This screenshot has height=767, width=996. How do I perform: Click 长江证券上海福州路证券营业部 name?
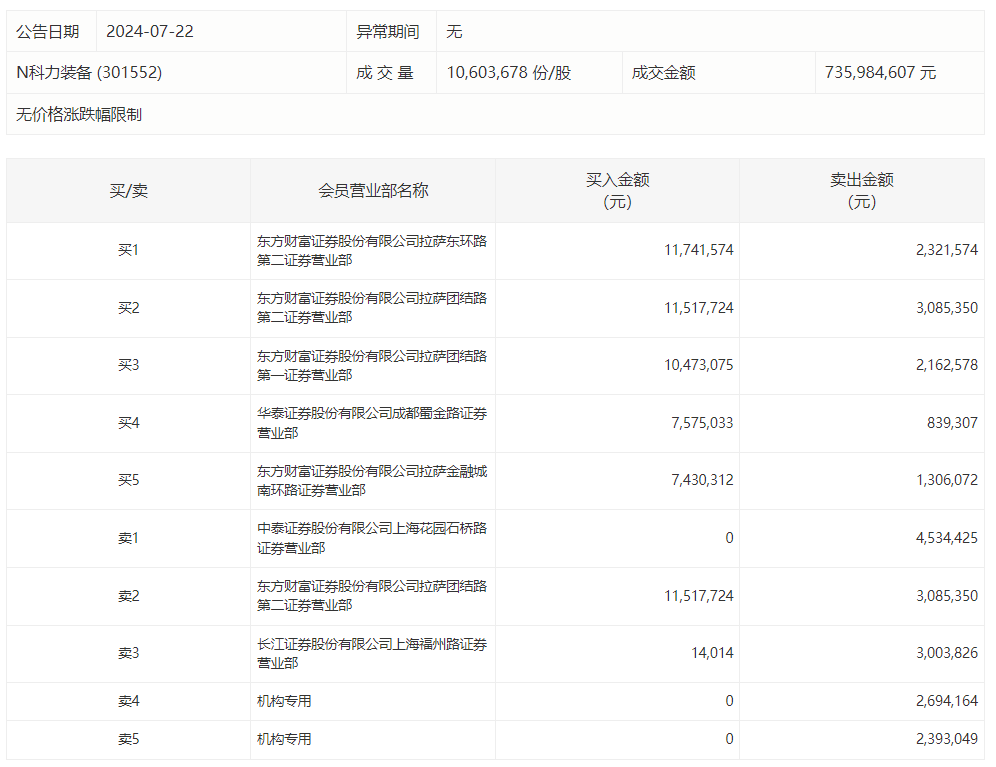click(x=372, y=653)
